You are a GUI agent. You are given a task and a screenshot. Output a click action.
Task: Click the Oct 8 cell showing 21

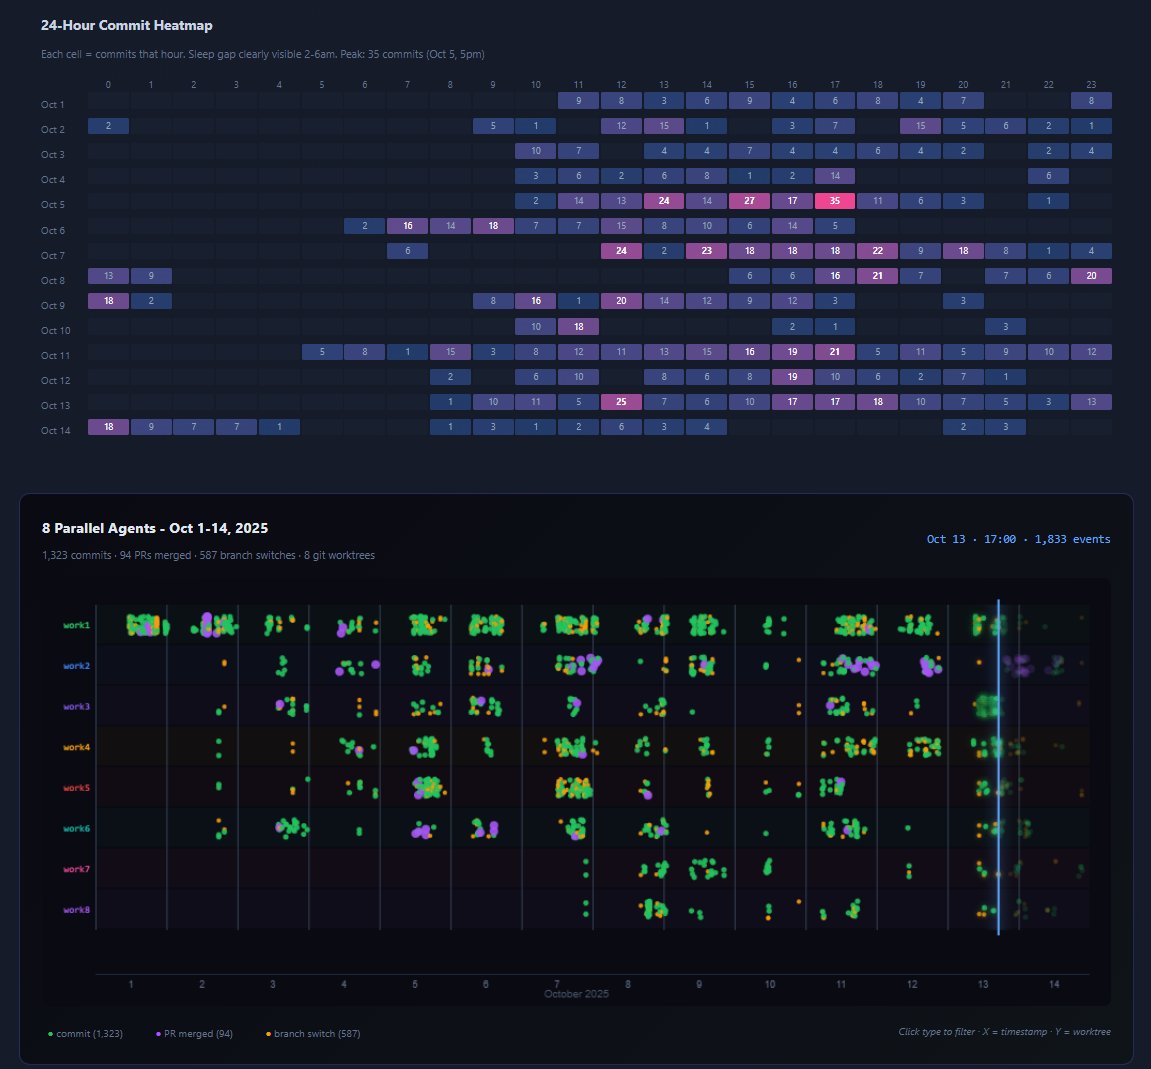click(x=877, y=276)
